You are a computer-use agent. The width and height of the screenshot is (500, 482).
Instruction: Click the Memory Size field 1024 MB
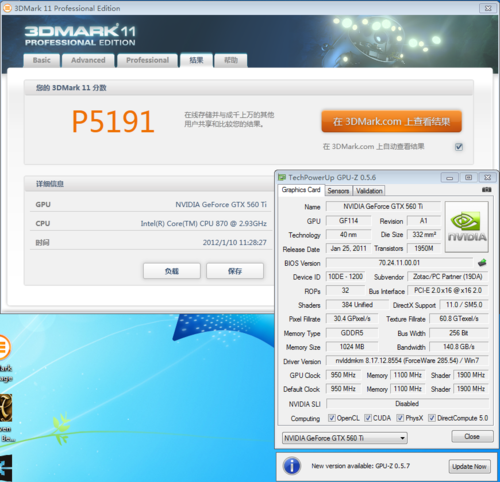coord(352,347)
